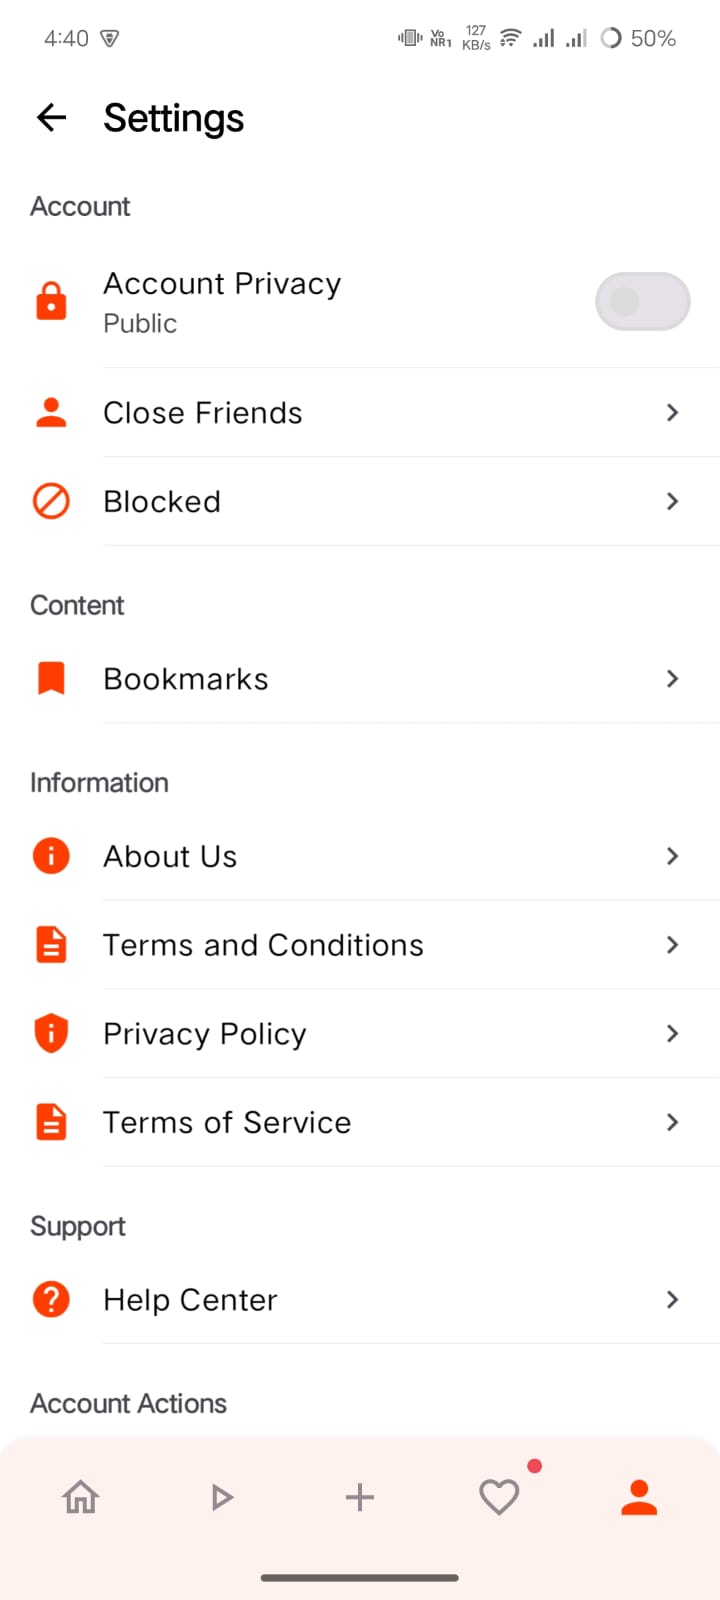This screenshot has height=1600, width=720.
Task: Go to the Home tab
Action: point(81,1497)
